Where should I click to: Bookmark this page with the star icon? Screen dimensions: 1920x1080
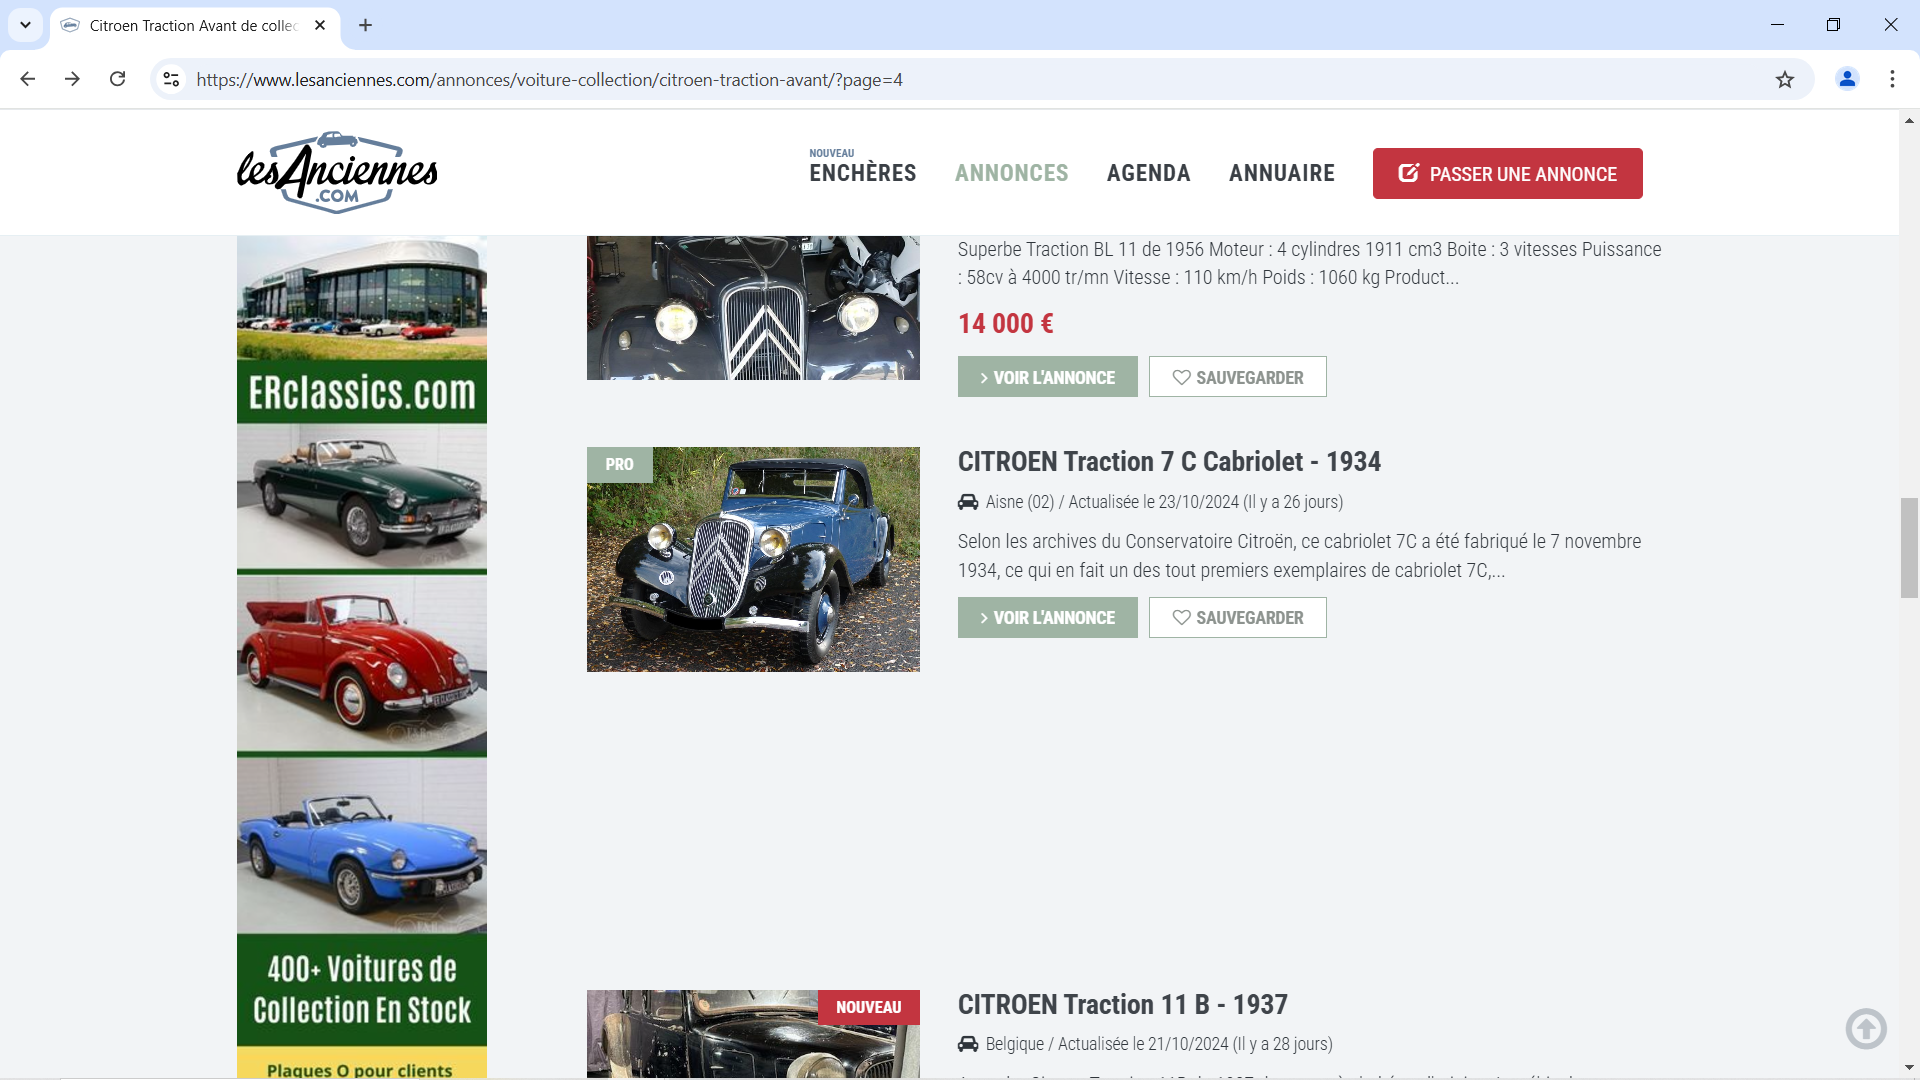point(1785,80)
